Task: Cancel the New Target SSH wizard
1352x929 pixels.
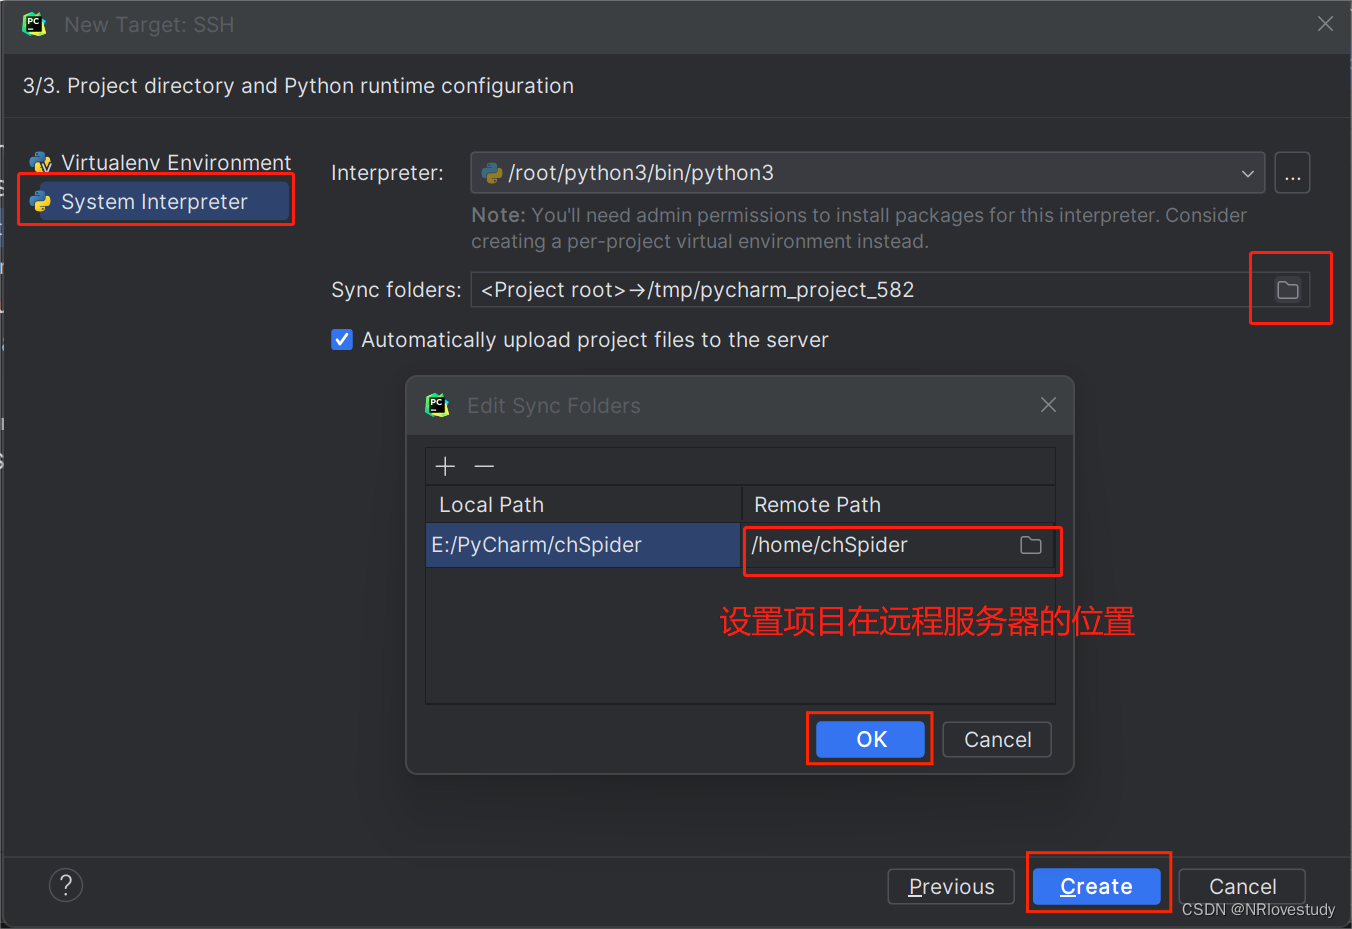Action: tap(1242, 886)
